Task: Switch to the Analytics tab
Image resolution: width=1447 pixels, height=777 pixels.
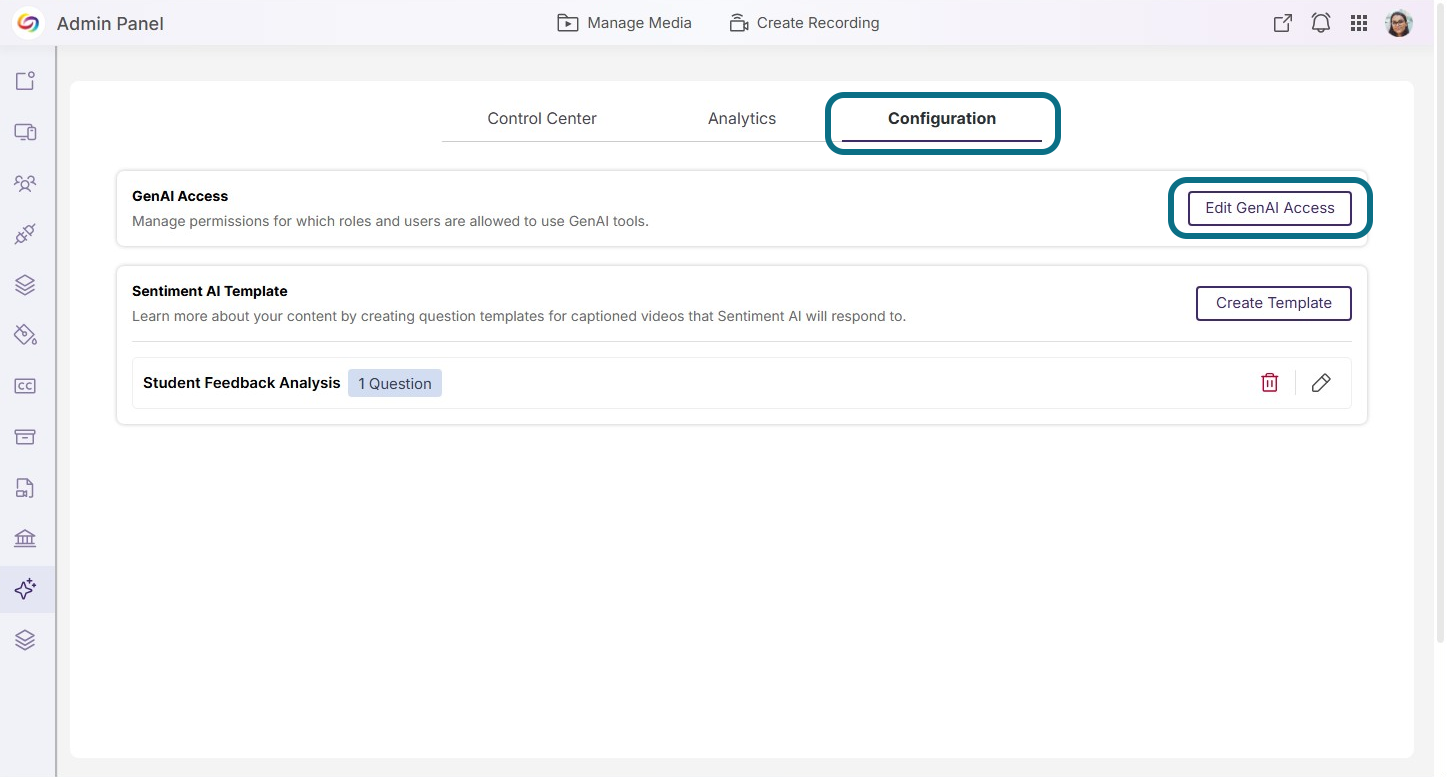Action: pyautogui.click(x=742, y=118)
